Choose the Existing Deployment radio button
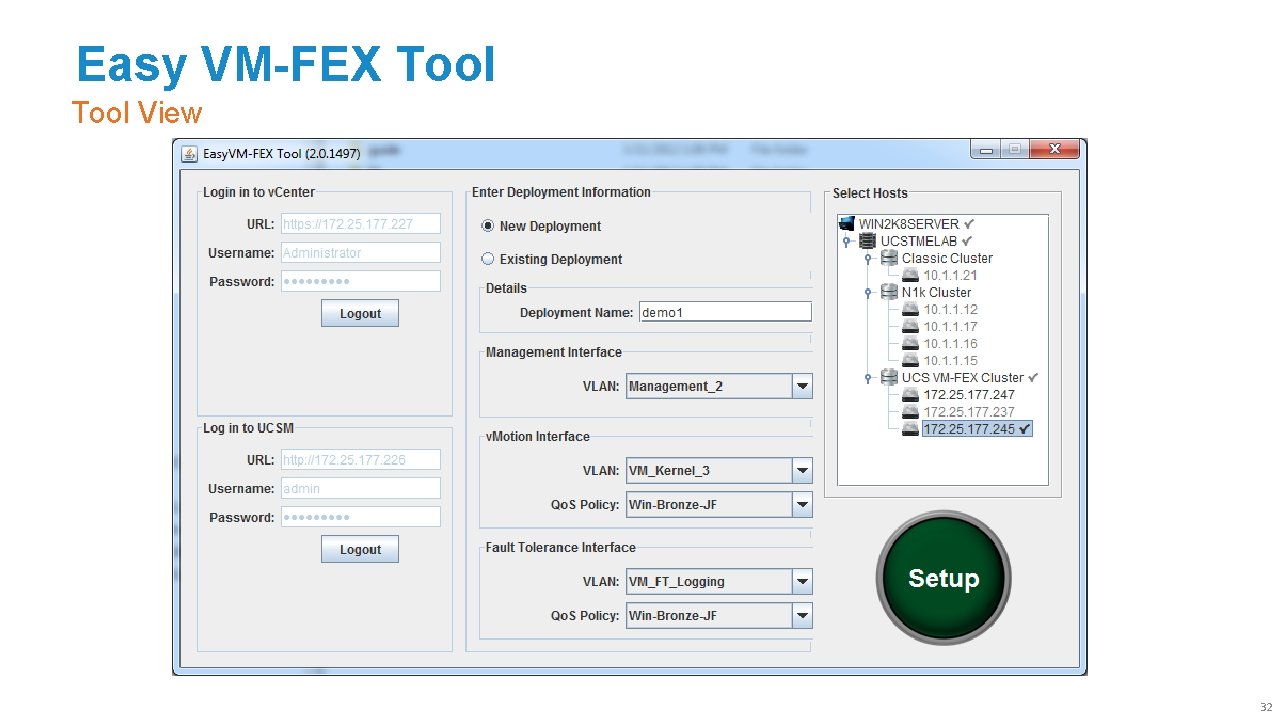1280x720 pixels. coord(488,259)
